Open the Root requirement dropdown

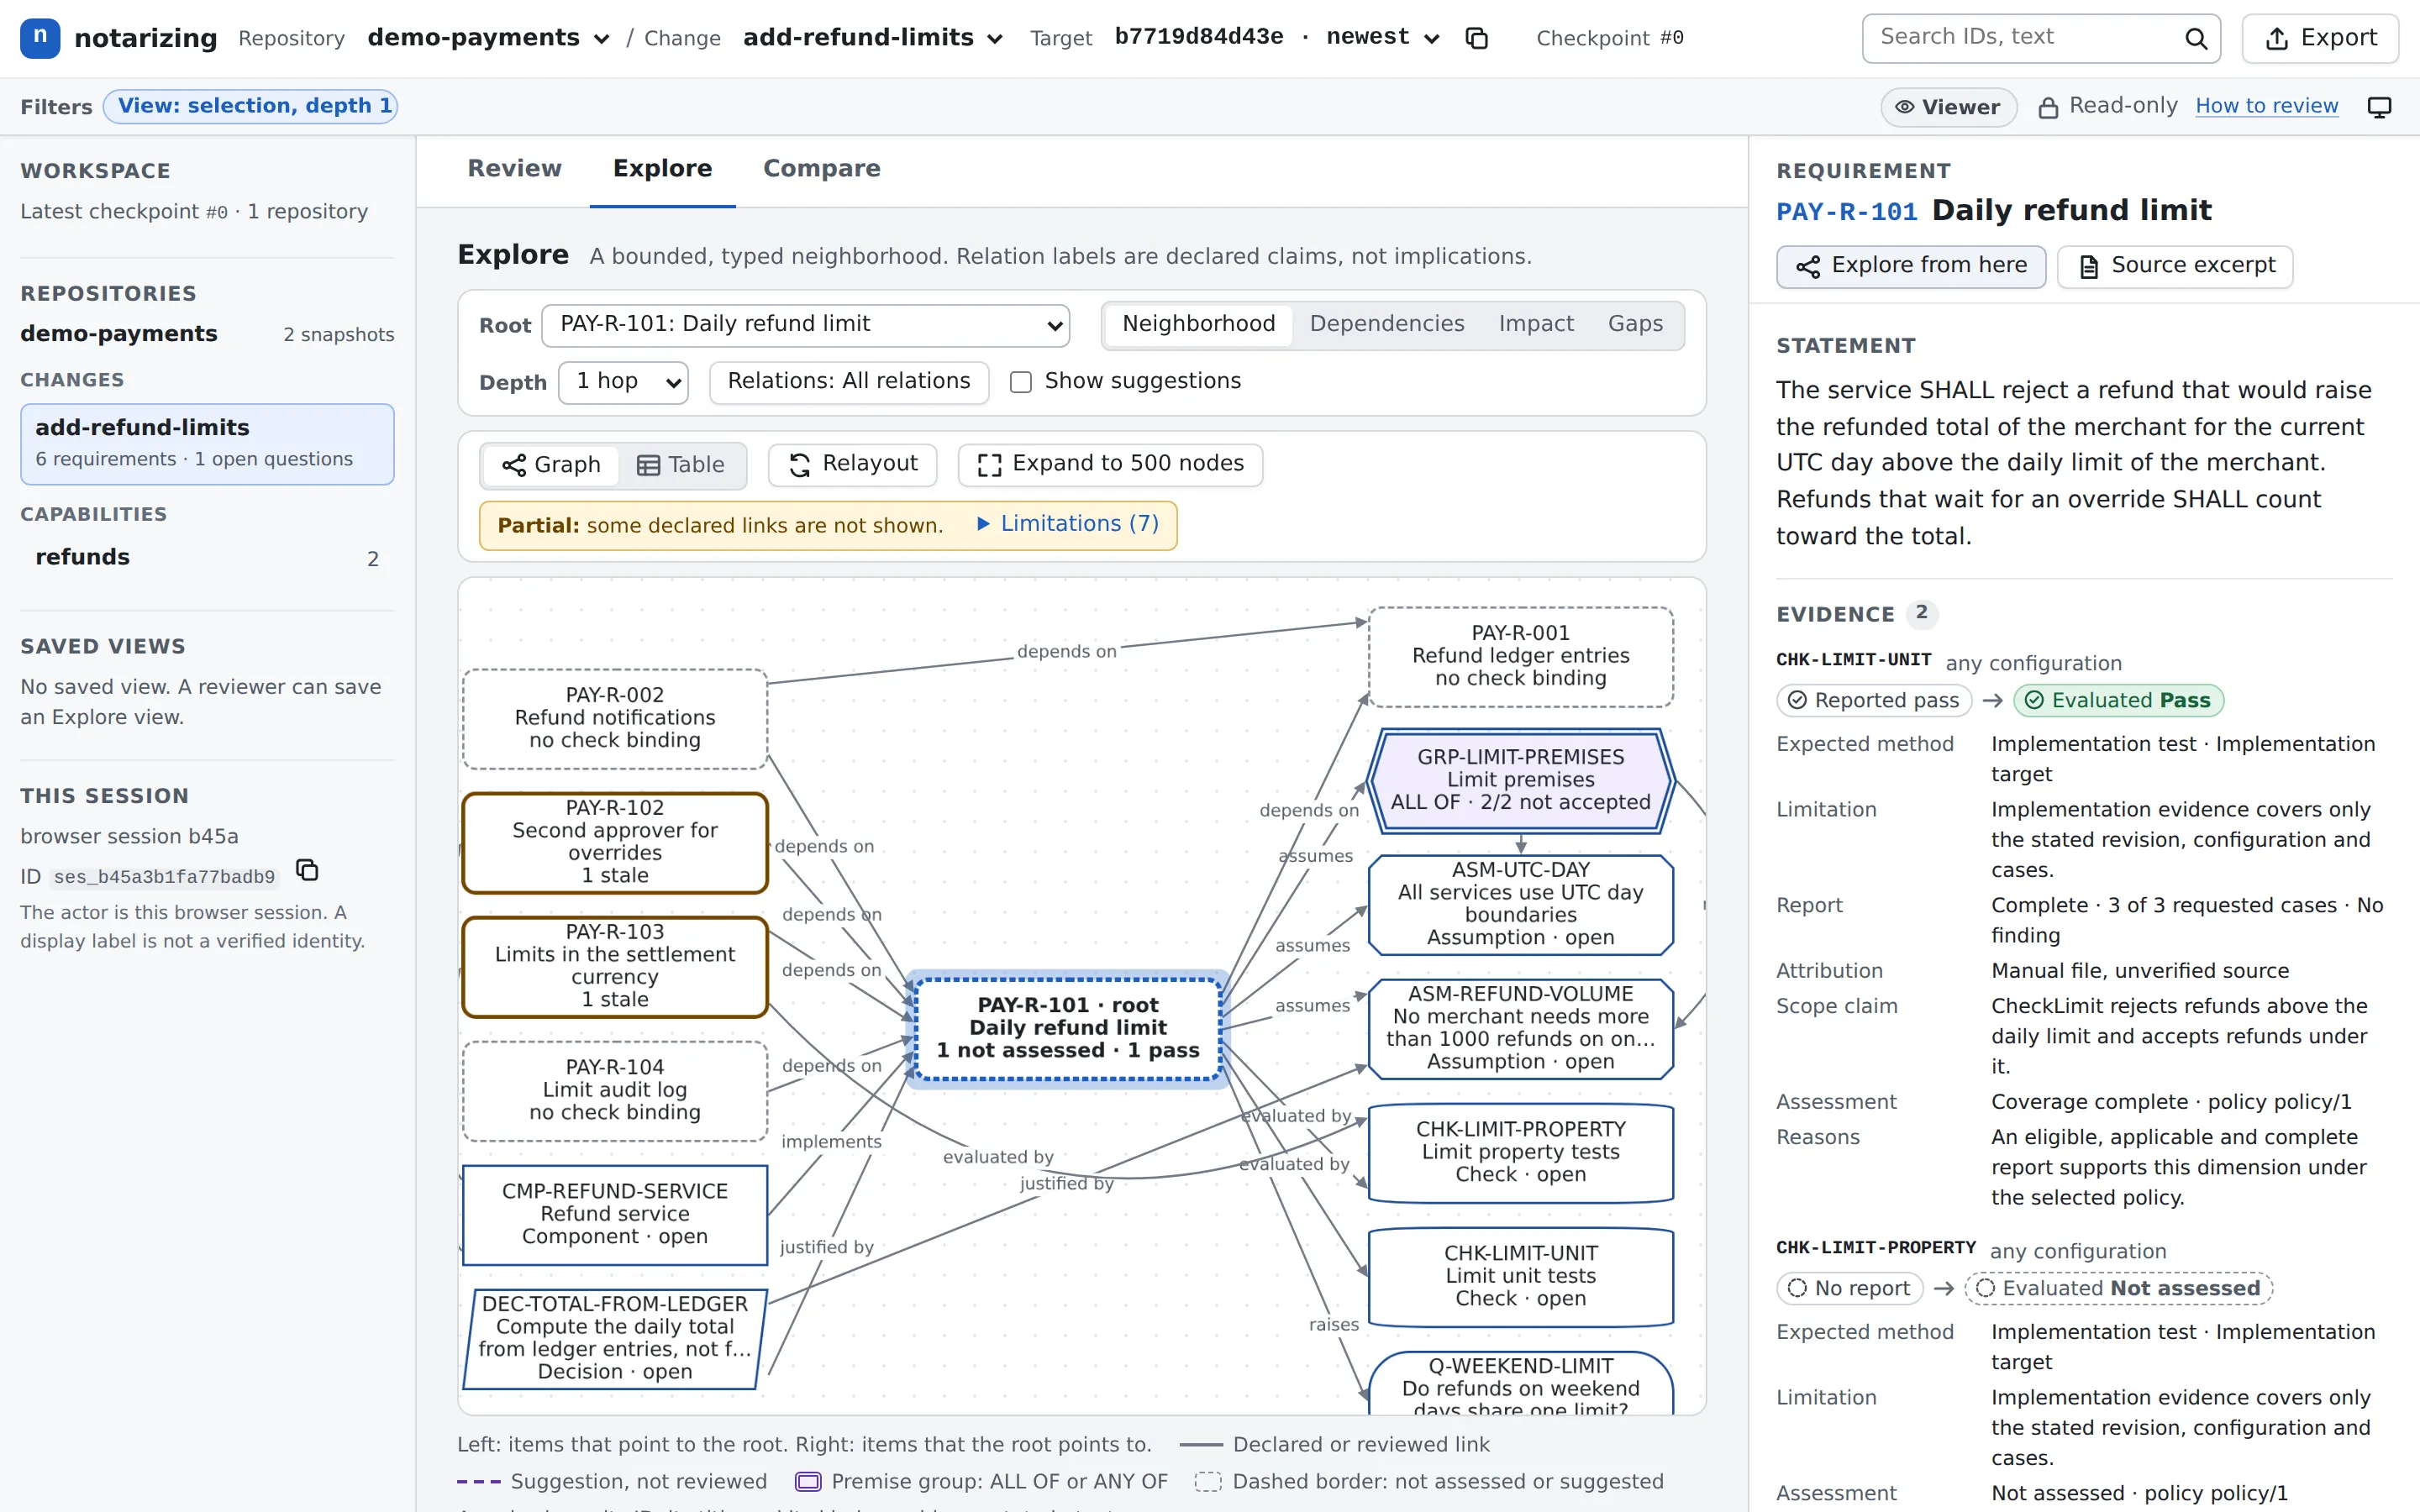click(x=805, y=325)
